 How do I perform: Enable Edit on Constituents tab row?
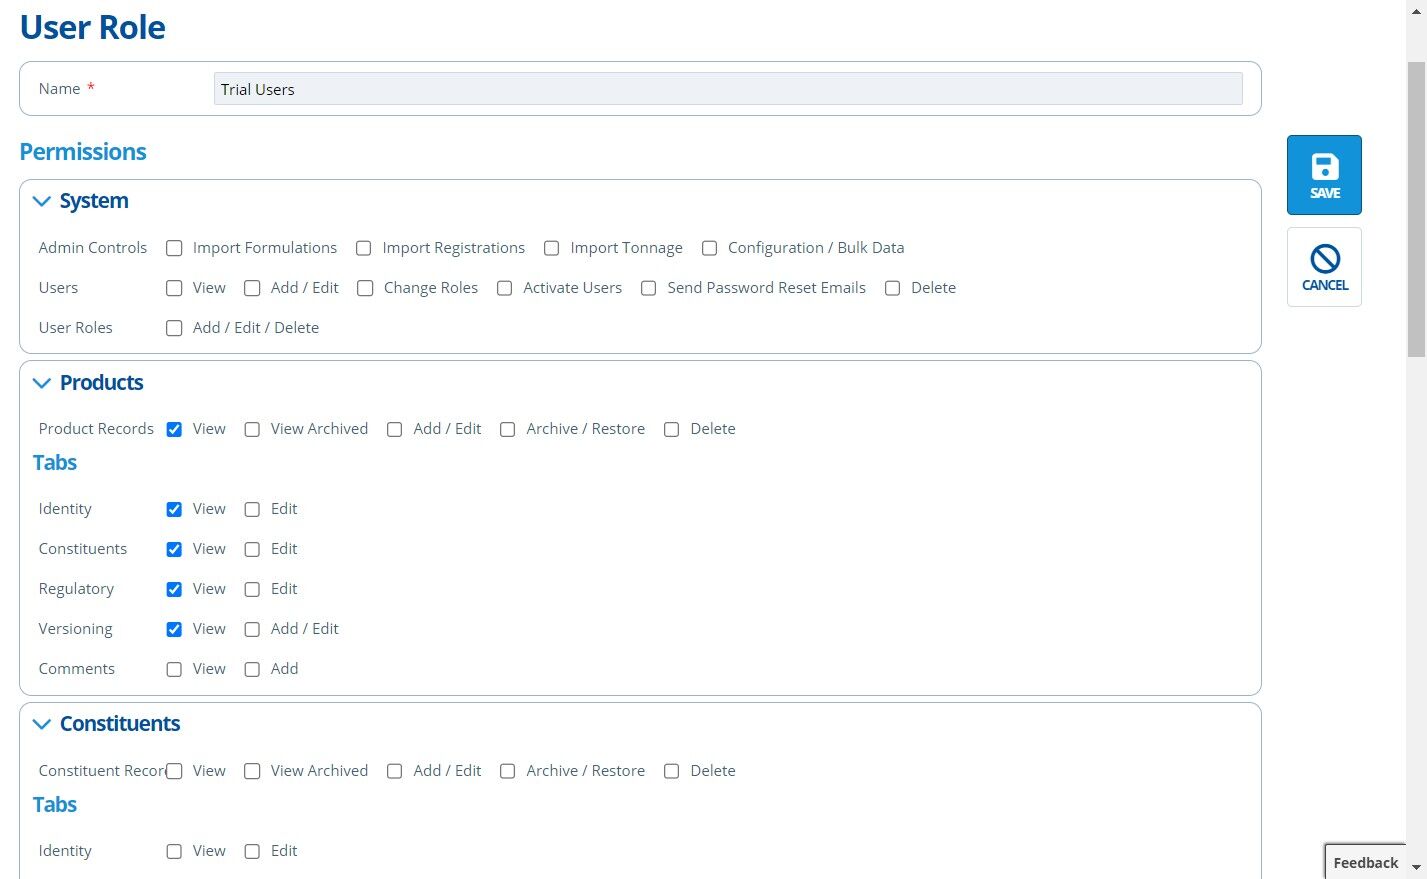coord(252,549)
